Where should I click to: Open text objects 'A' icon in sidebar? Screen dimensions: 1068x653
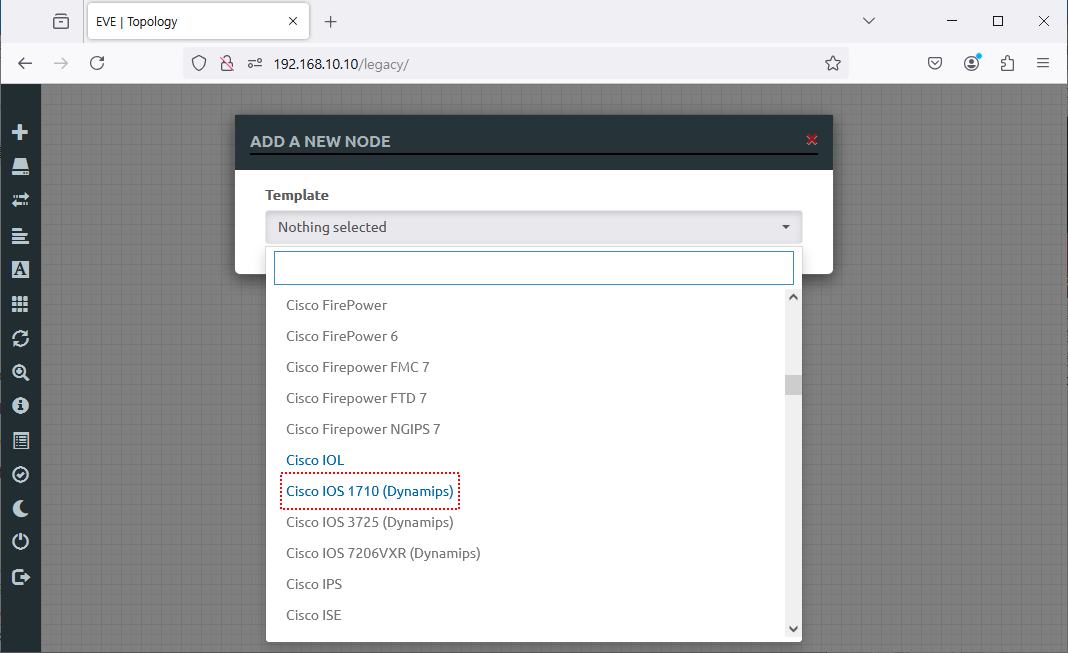tap(20, 270)
